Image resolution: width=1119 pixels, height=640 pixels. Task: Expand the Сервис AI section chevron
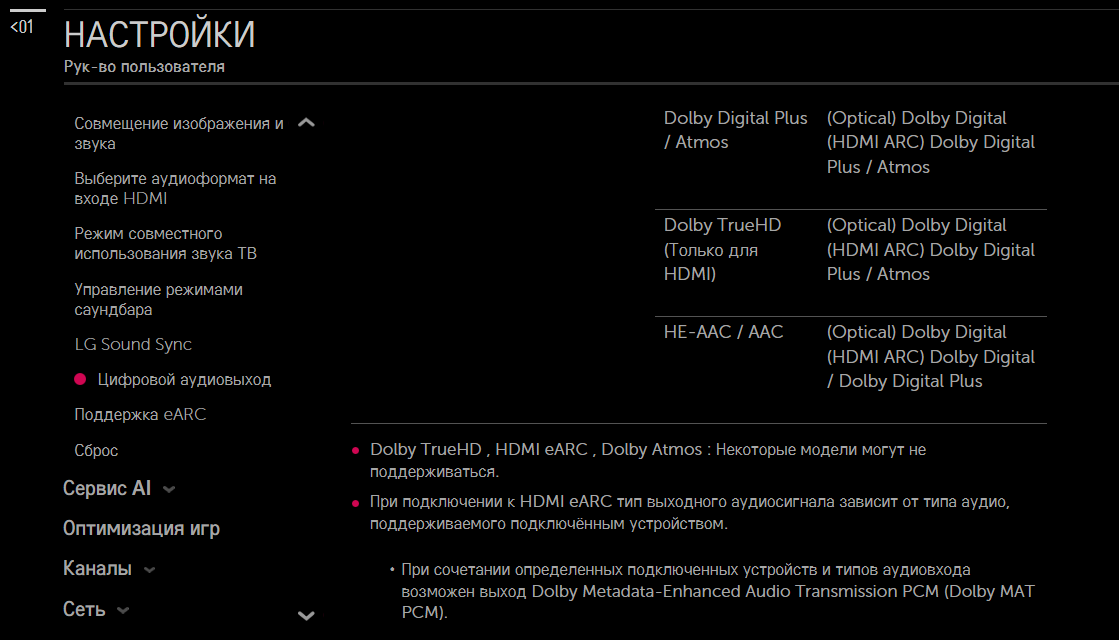tap(169, 490)
